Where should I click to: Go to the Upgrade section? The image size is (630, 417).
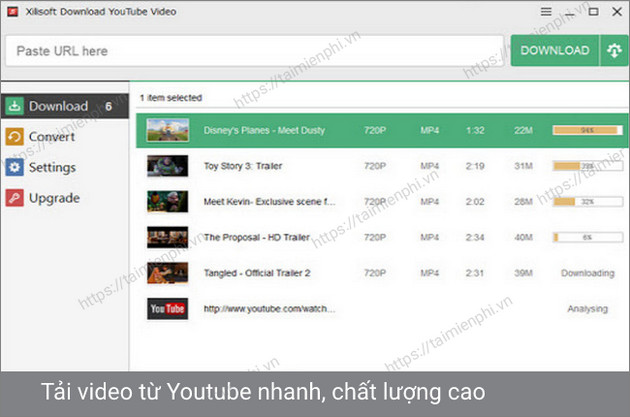65,198
